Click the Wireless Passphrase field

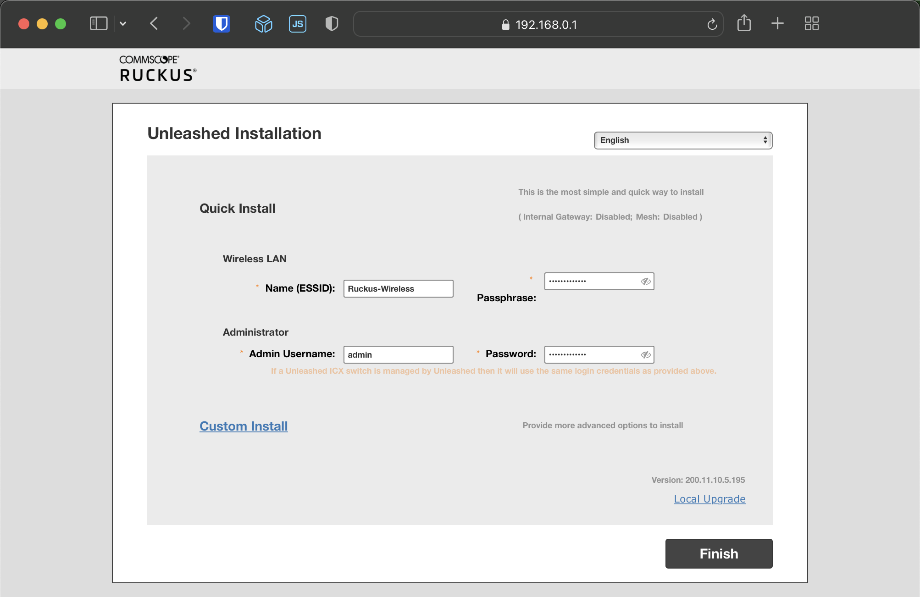pos(599,281)
